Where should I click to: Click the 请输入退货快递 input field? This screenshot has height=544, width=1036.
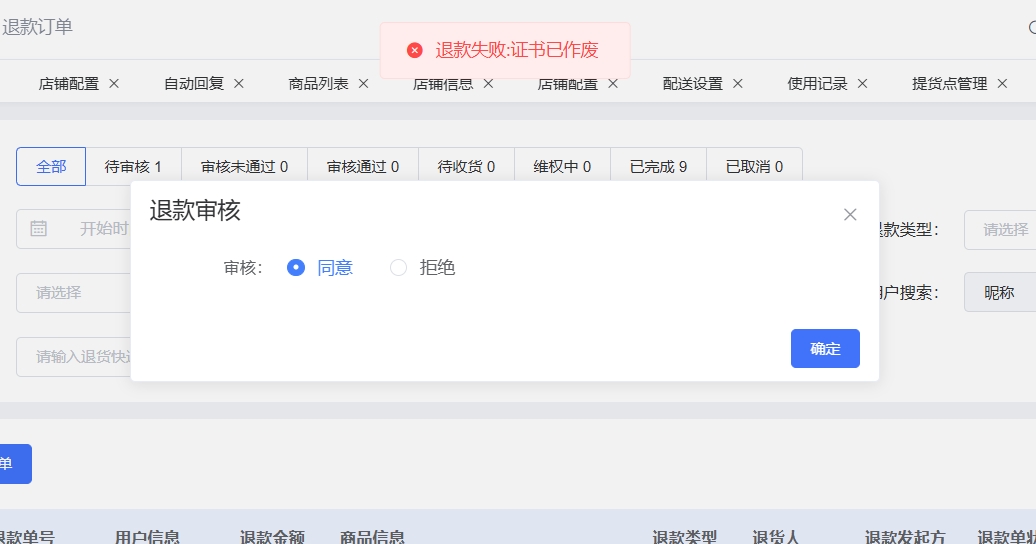(x=75, y=357)
